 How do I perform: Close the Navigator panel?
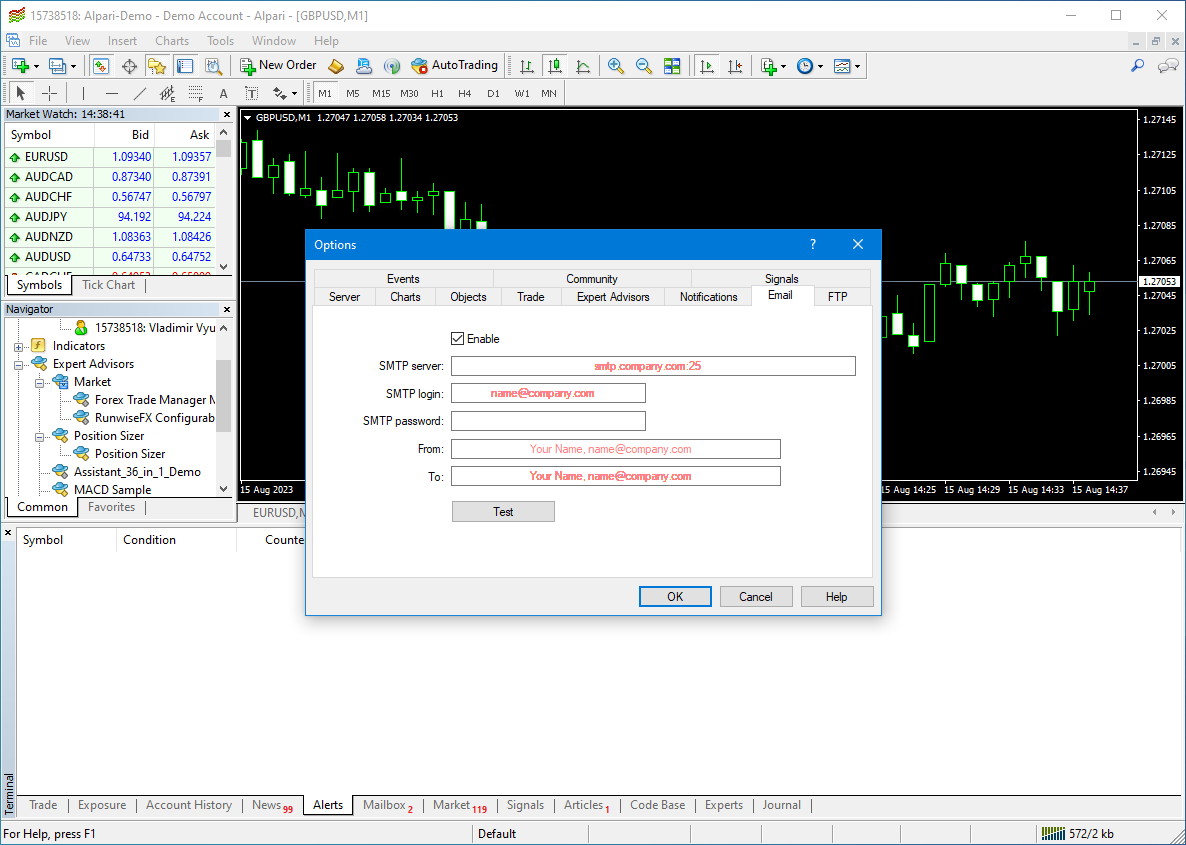click(x=226, y=309)
